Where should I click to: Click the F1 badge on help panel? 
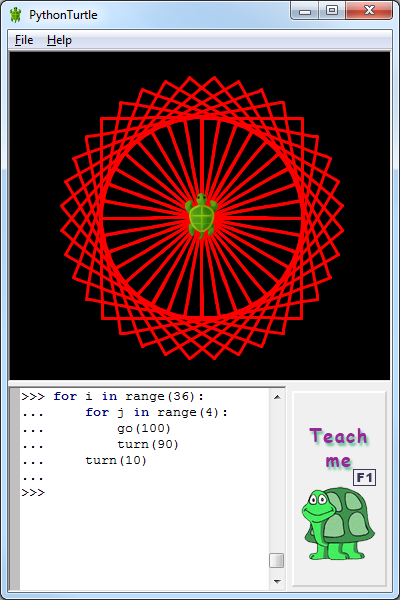click(x=364, y=478)
